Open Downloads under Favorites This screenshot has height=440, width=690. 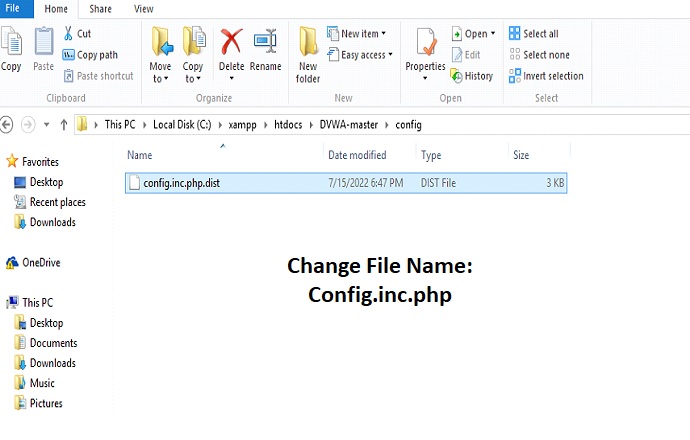(45, 222)
